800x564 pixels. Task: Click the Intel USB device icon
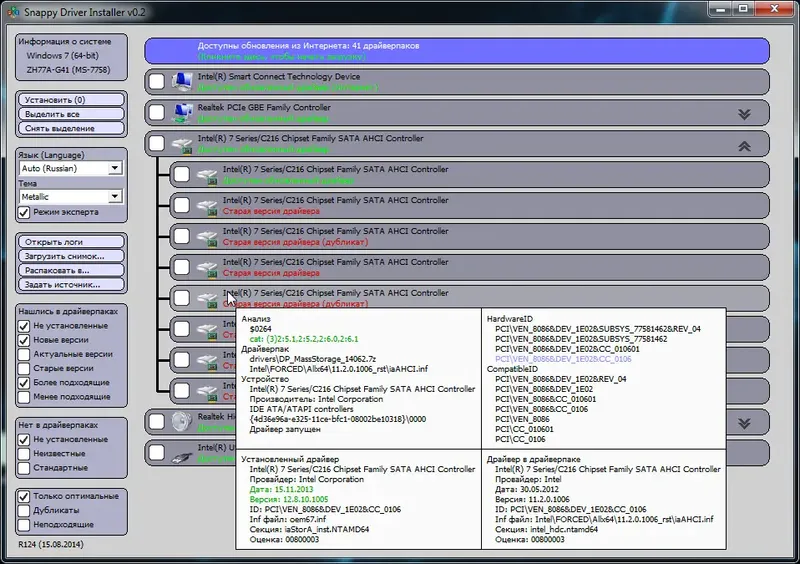182,454
